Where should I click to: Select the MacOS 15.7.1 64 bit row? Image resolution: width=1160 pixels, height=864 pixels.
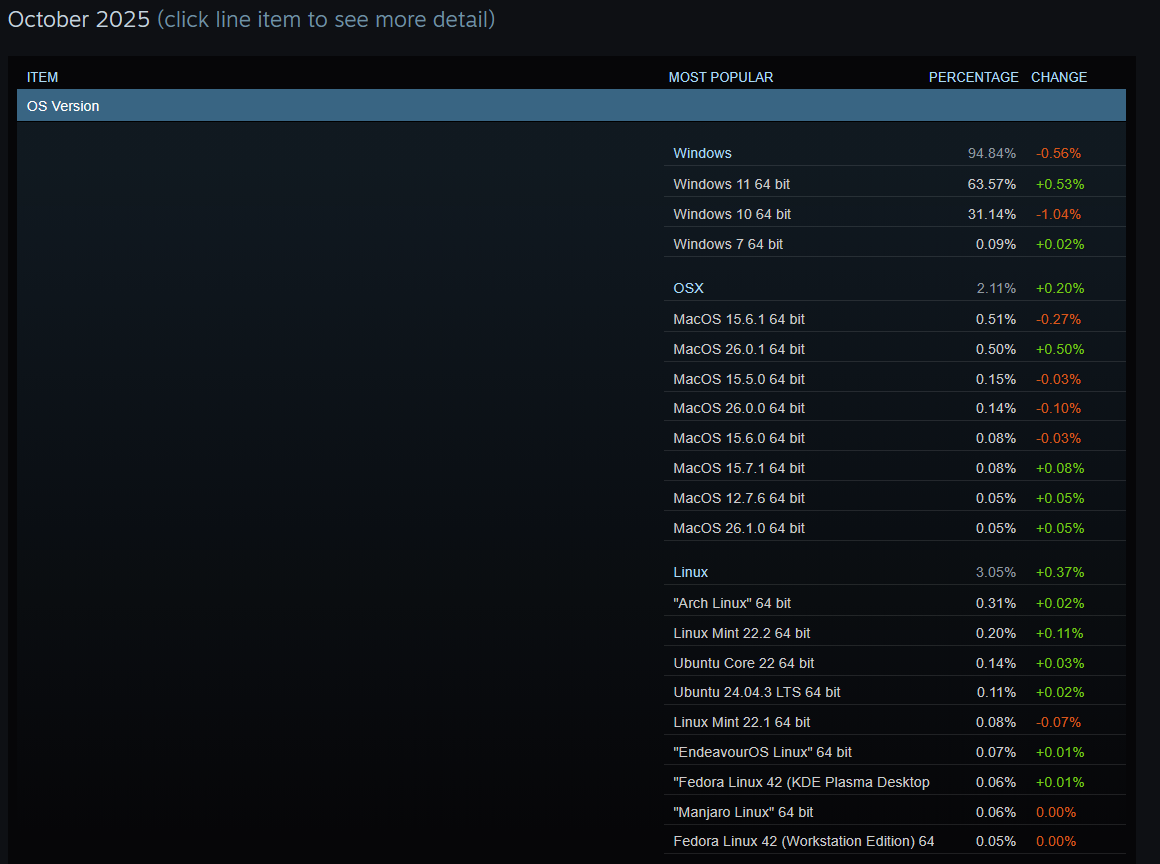pos(895,468)
